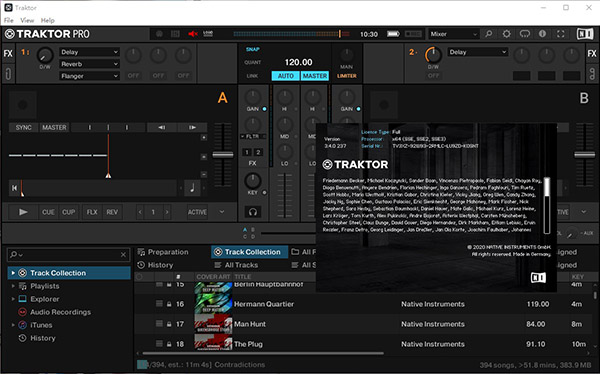Viewport: 600px width, 374px height.
Task: Clear the search field with X
Action: [x=123, y=255]
